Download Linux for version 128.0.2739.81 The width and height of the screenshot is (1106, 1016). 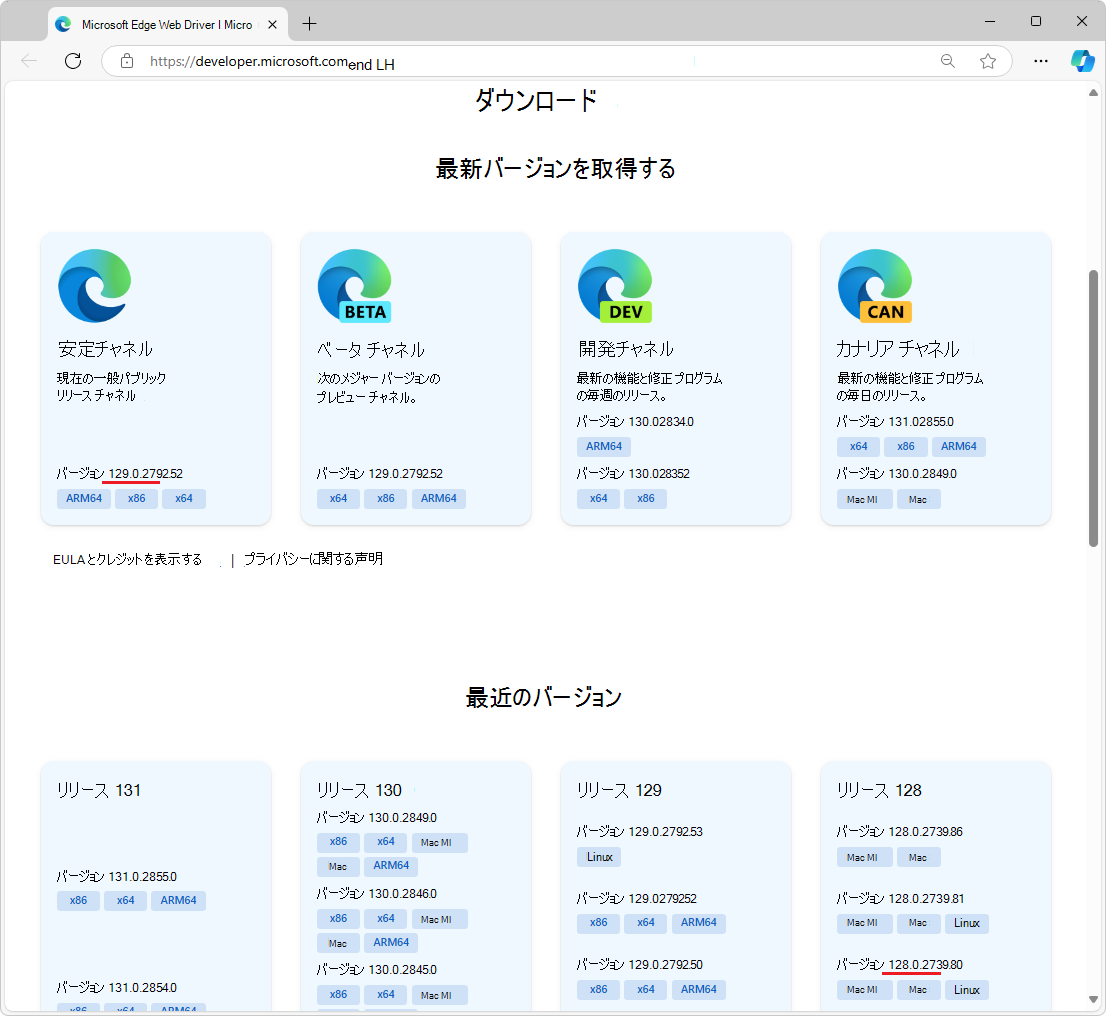[x=967, y=924]
